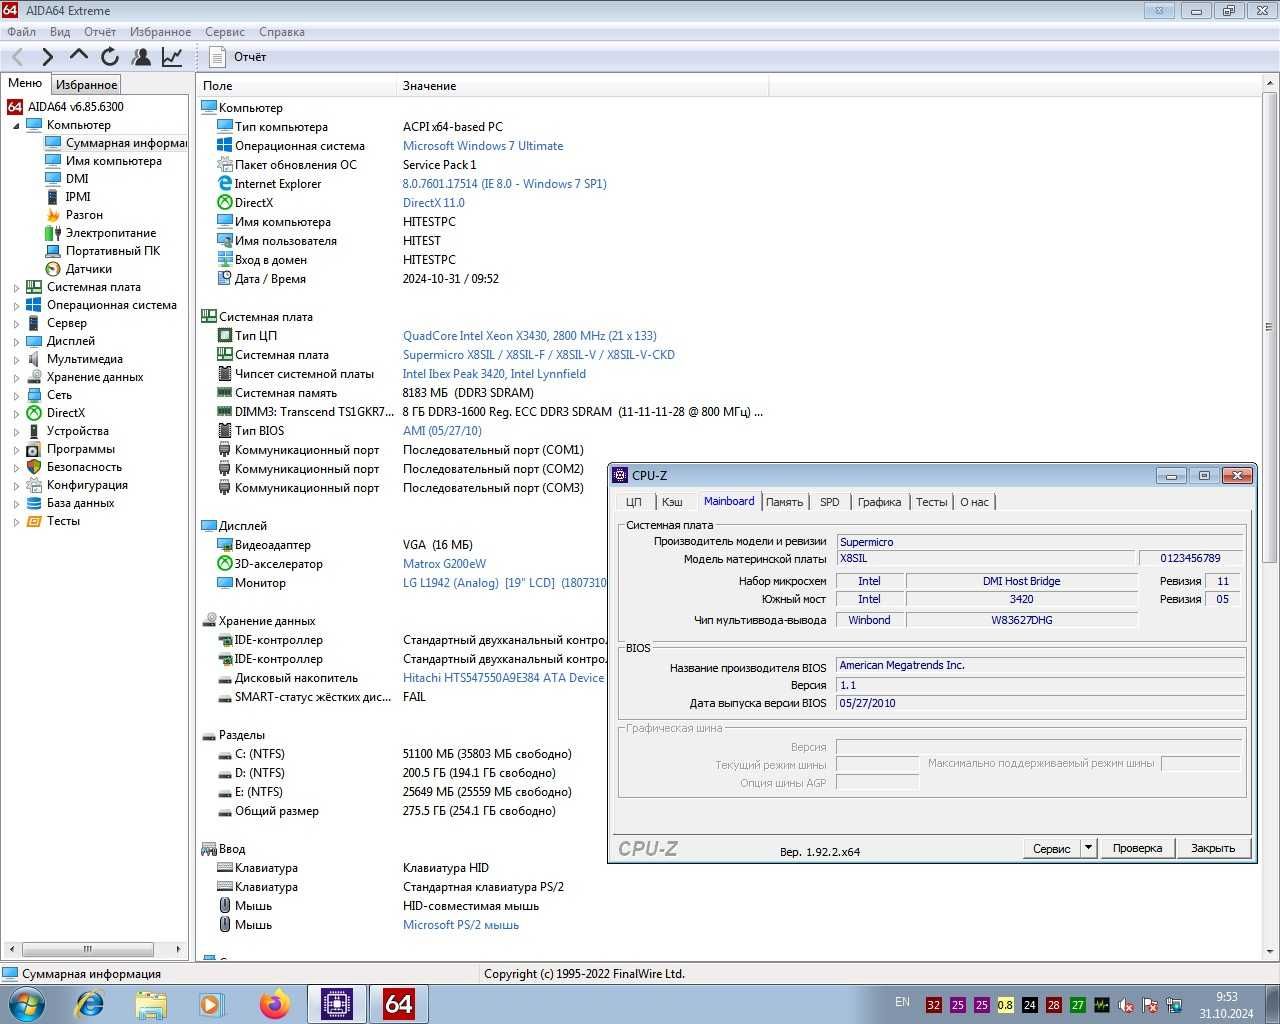Open the Сервис dropdown arrow in CPU-Z

[x=1089, y=848]
